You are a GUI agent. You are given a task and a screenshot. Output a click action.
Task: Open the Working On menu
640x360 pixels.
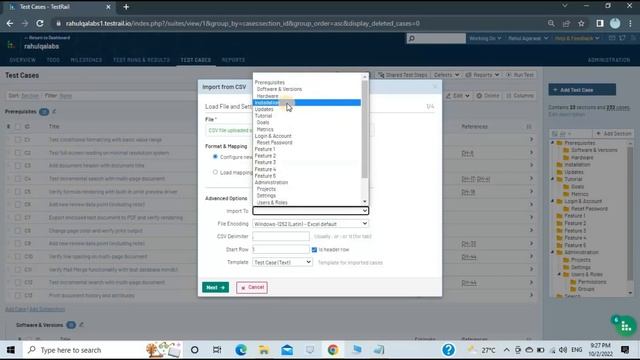point(485,38)
